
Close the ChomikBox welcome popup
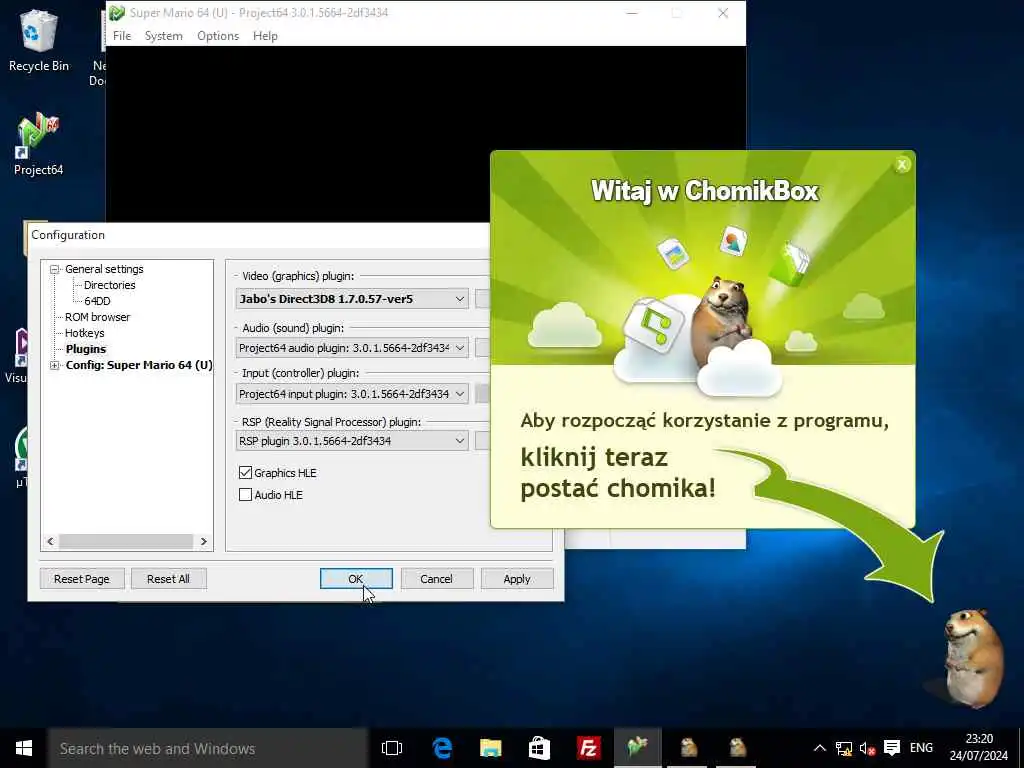tap(902, 165)
